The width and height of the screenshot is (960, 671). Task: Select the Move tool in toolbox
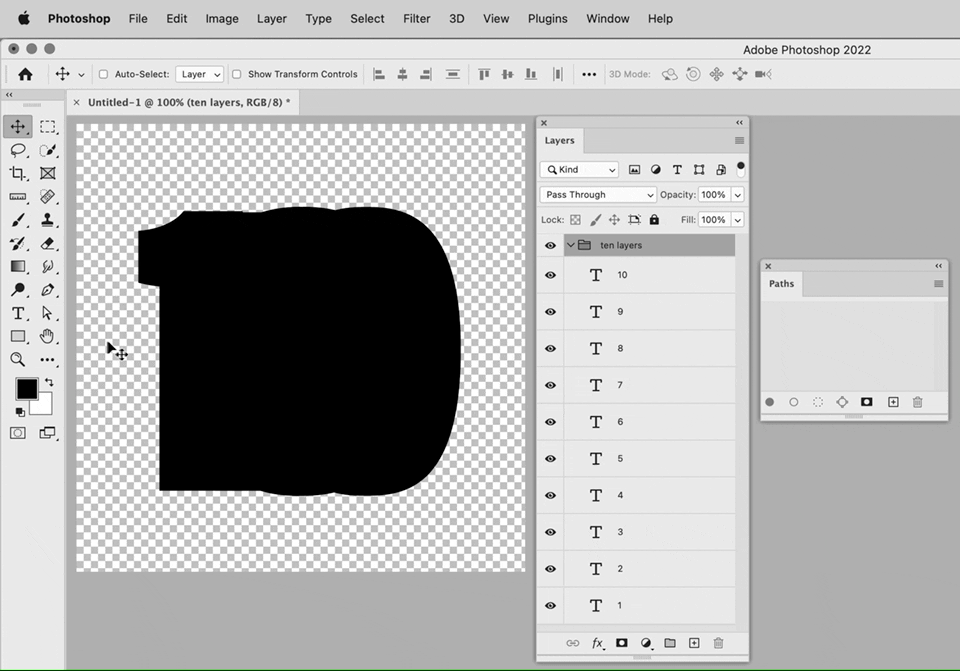18,127
